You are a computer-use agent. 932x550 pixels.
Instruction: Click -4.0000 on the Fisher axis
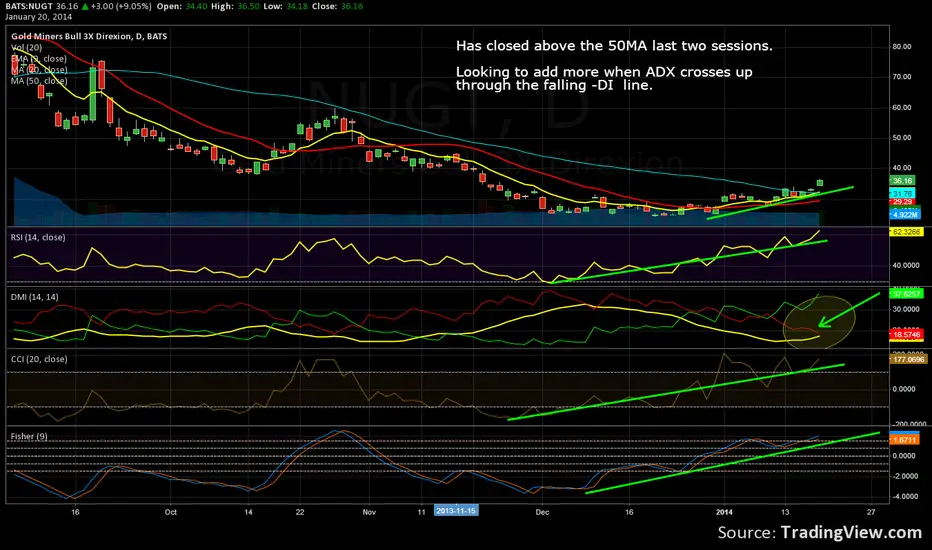pos(904,496)
